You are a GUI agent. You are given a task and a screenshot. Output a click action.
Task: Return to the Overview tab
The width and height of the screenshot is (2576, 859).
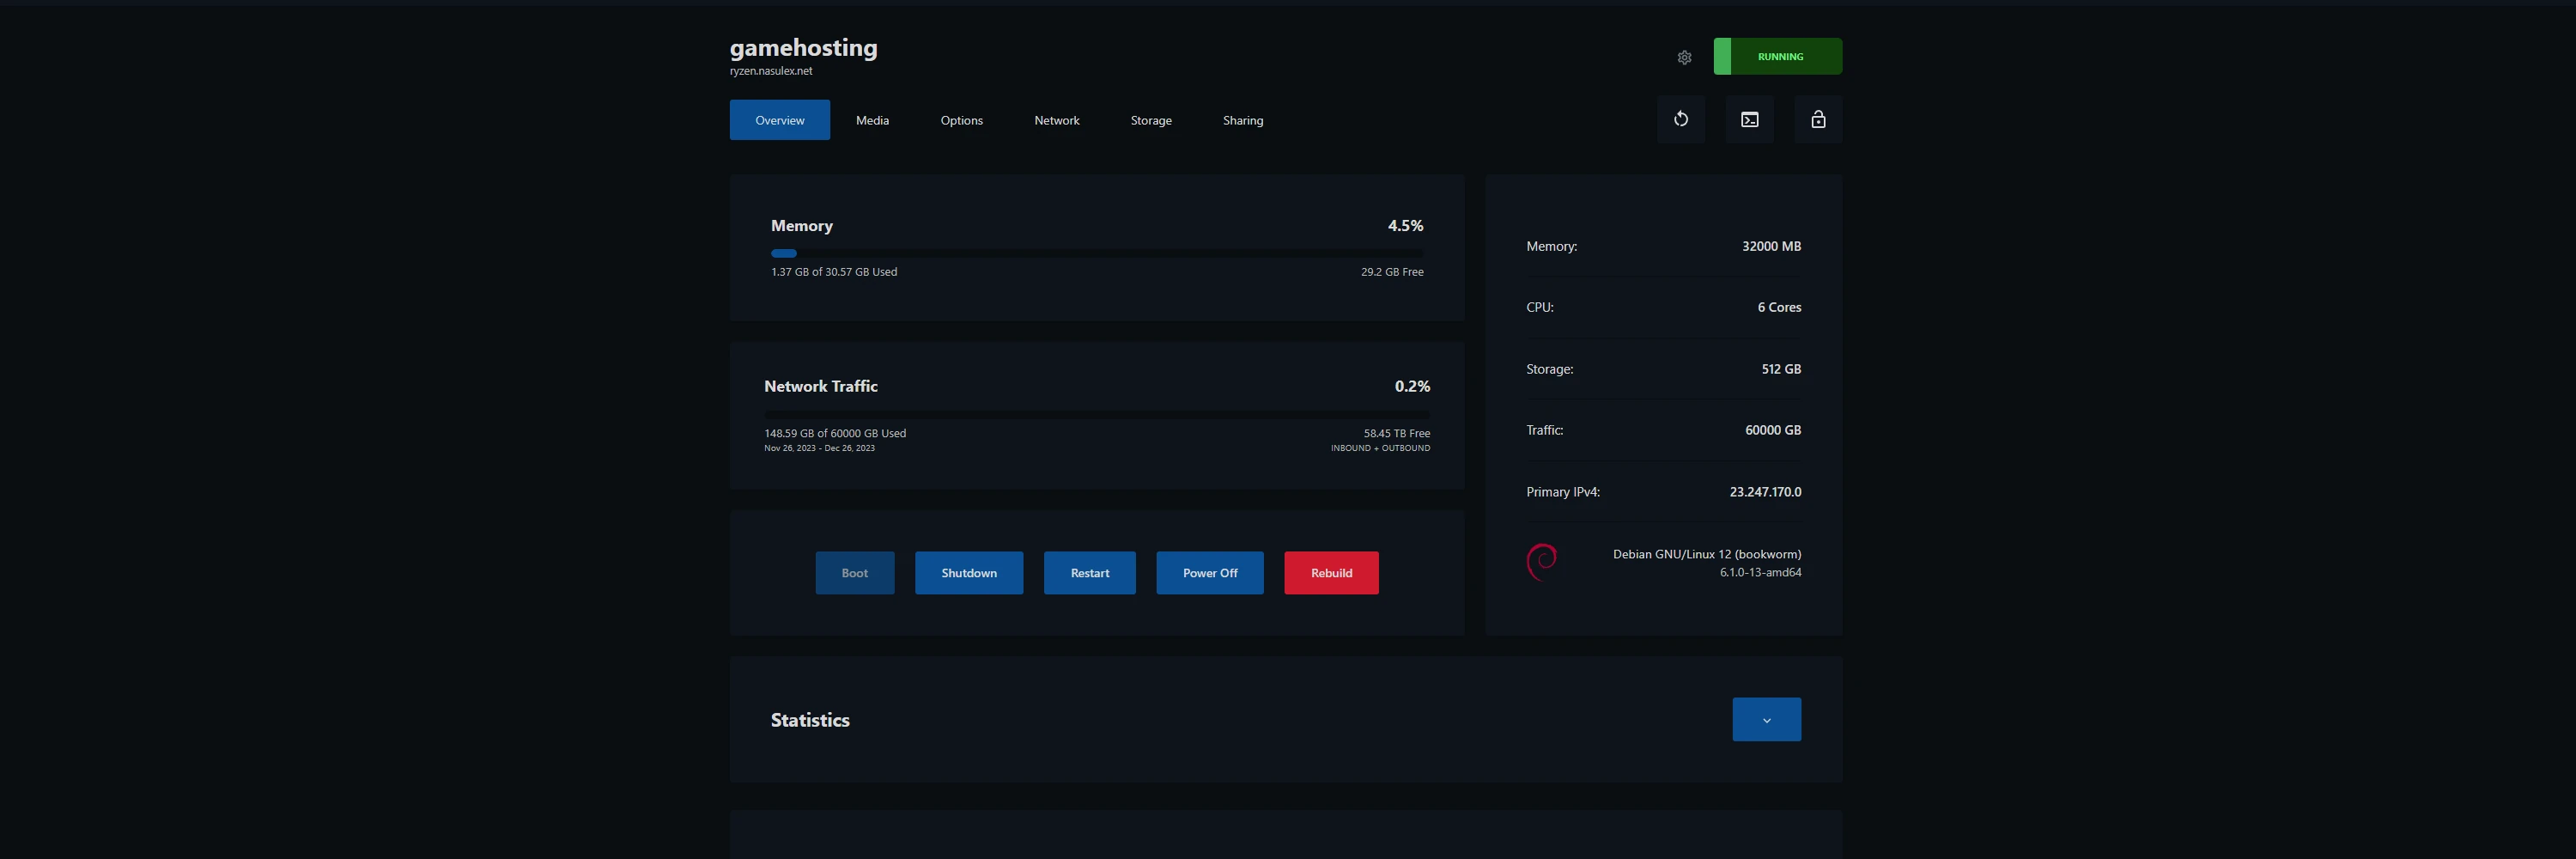[x=780, y=119]
